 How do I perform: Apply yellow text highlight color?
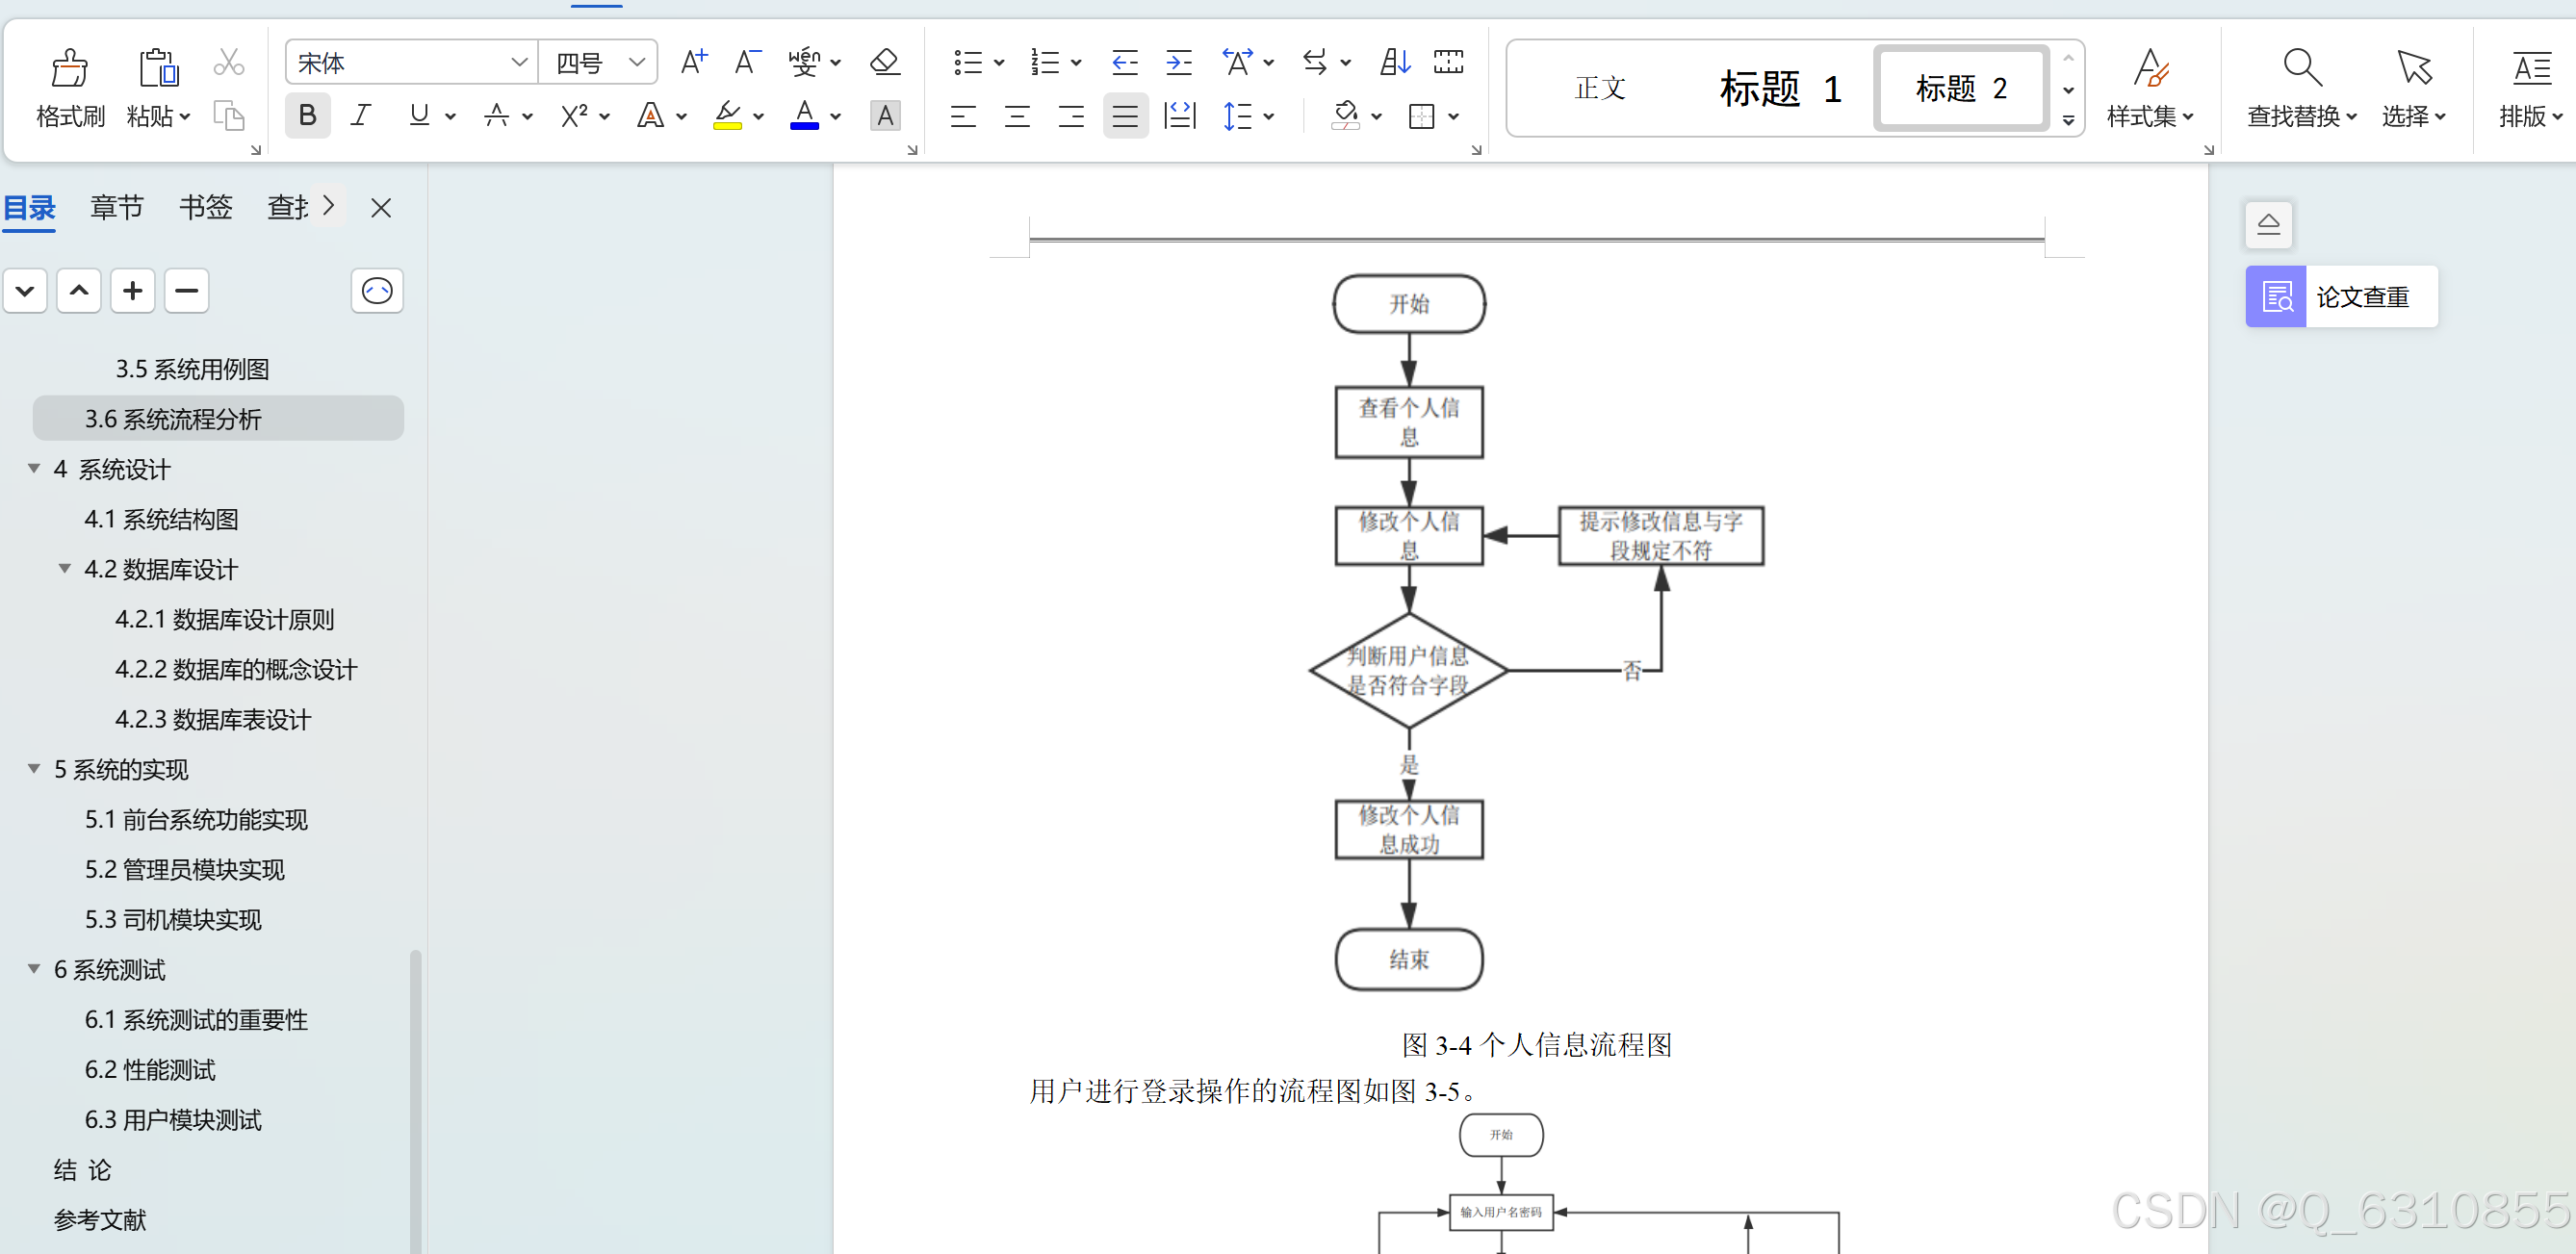727,116
